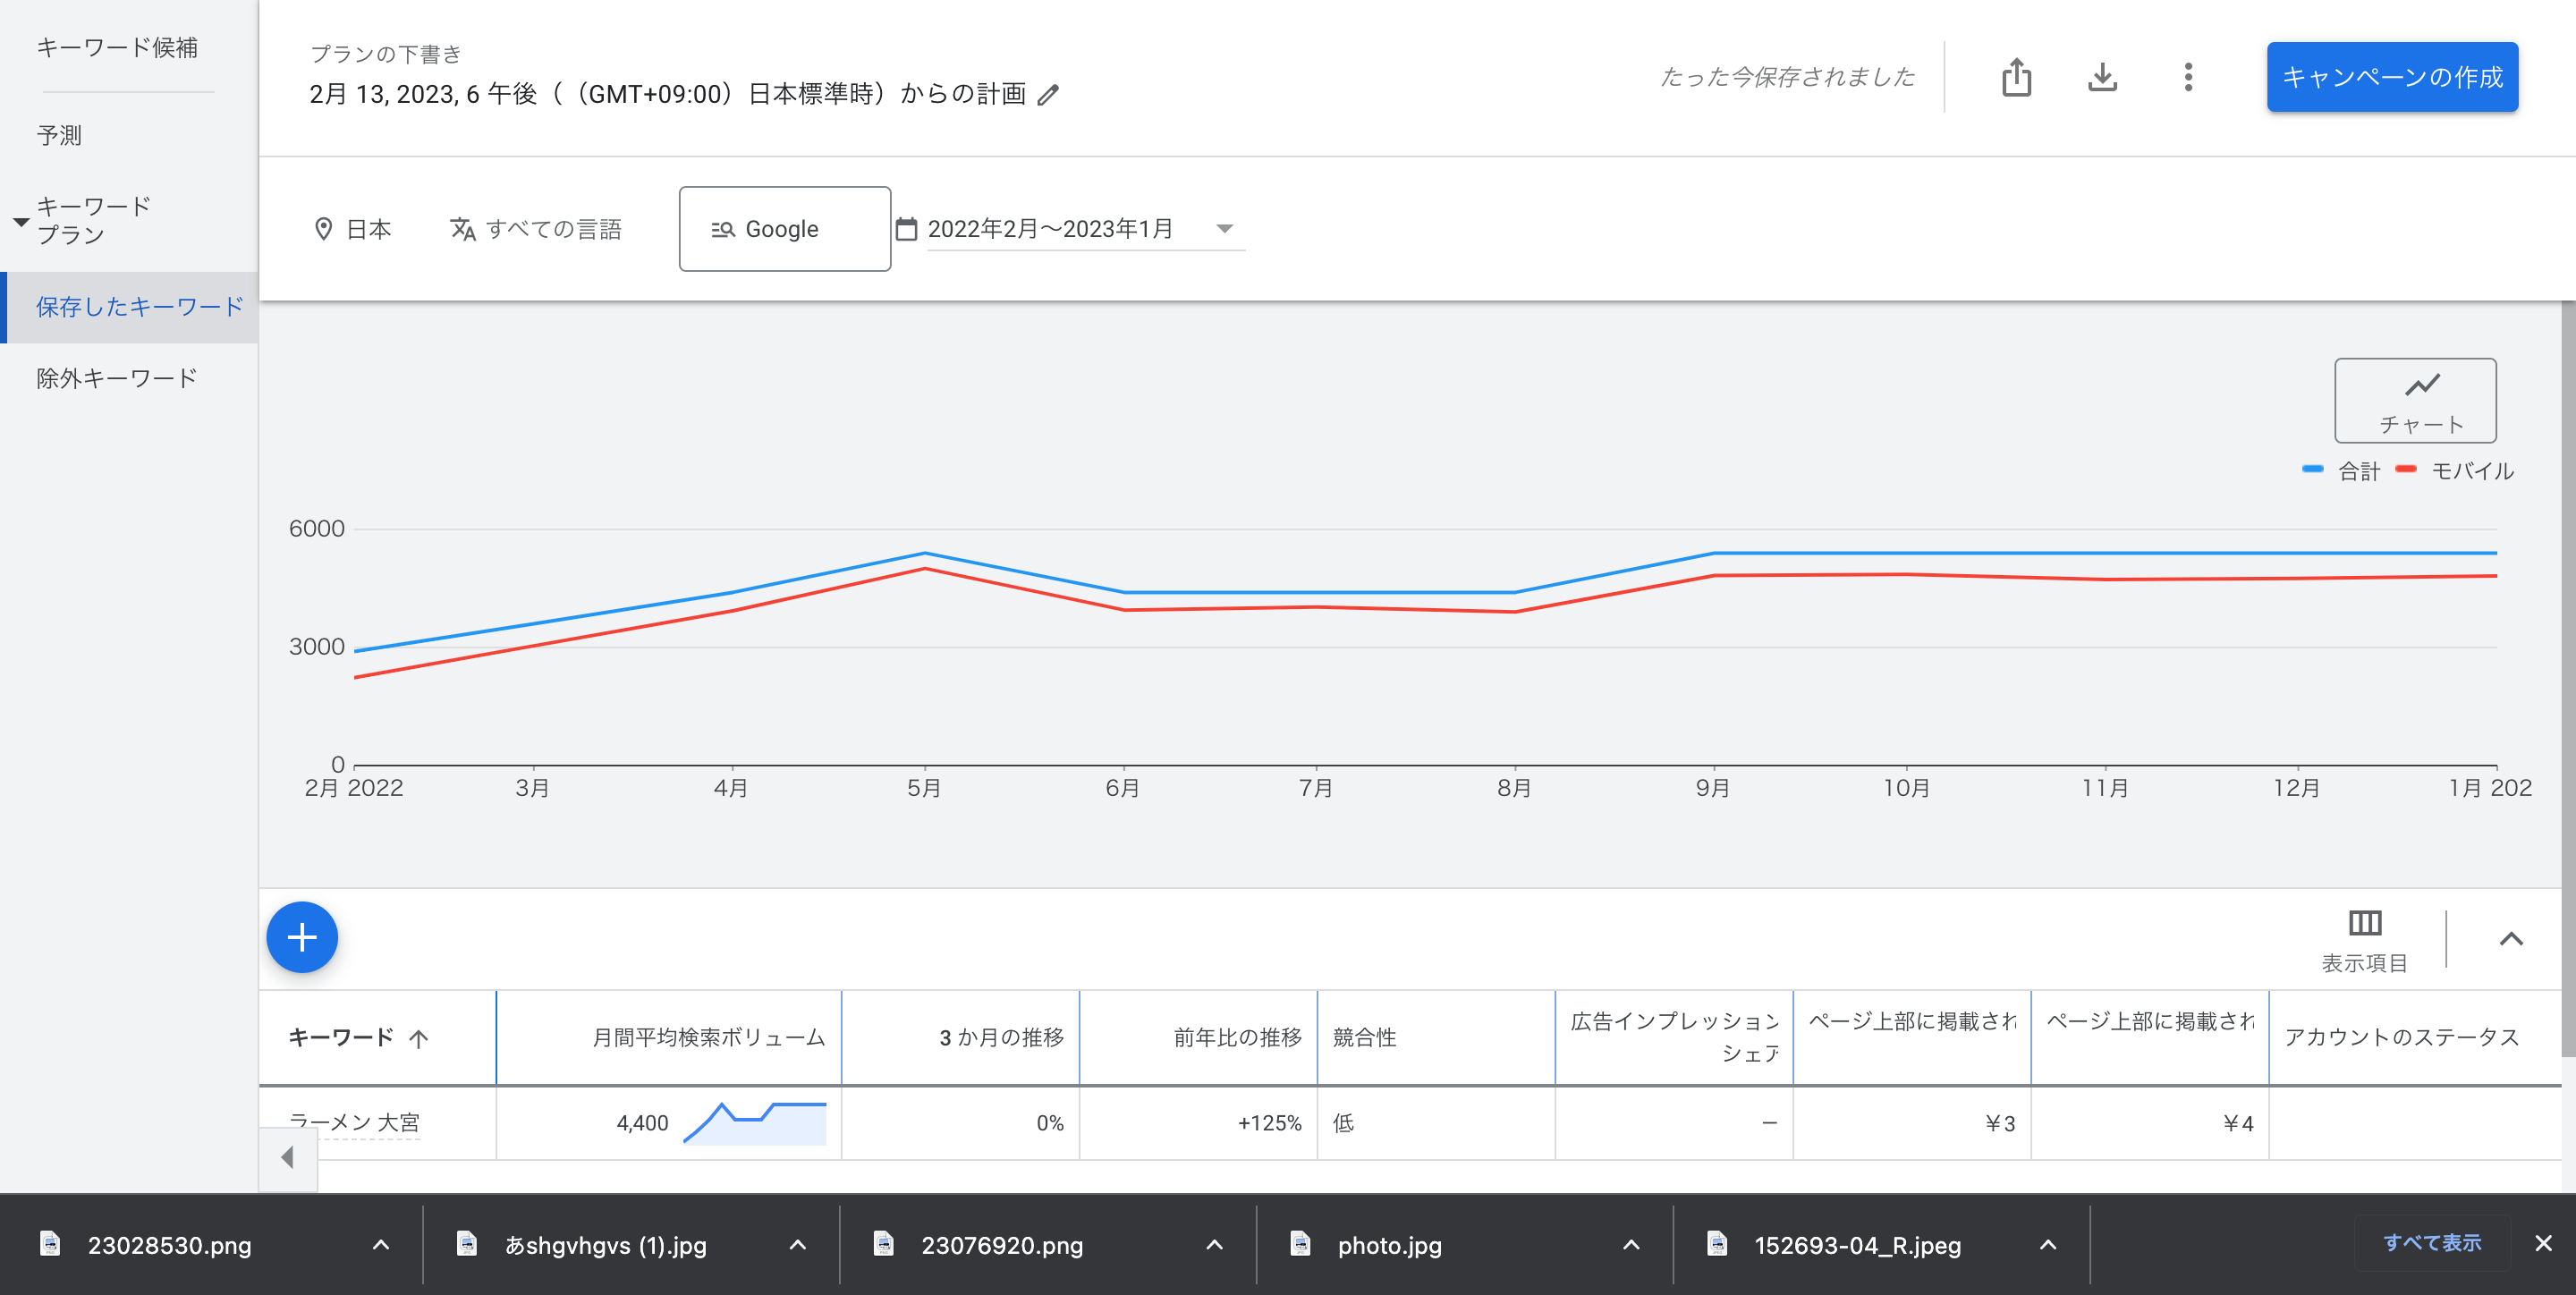Click the download plan icon
Image resolution: width=2576 pixels, height=1295 pixels.
coord(2102,77)
